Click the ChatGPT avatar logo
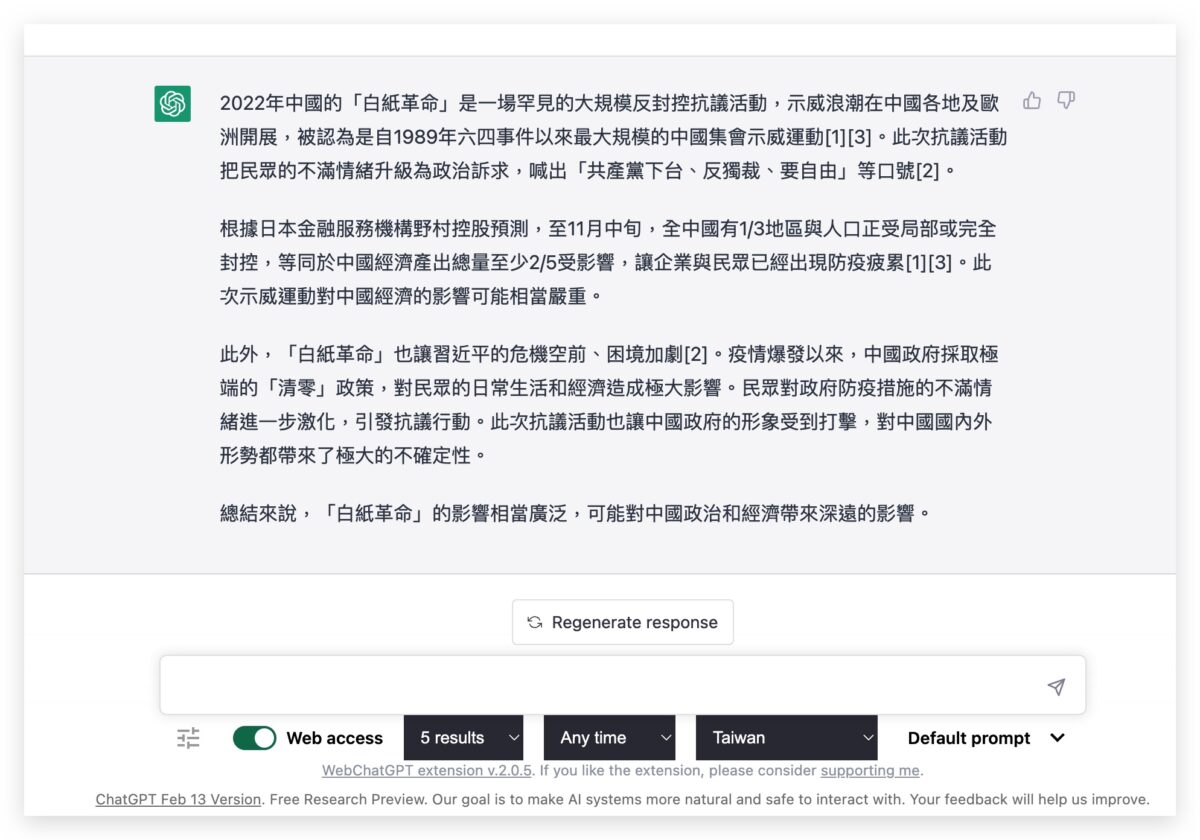Screen dimensions: 1200x840 click(x=173, y=104)
